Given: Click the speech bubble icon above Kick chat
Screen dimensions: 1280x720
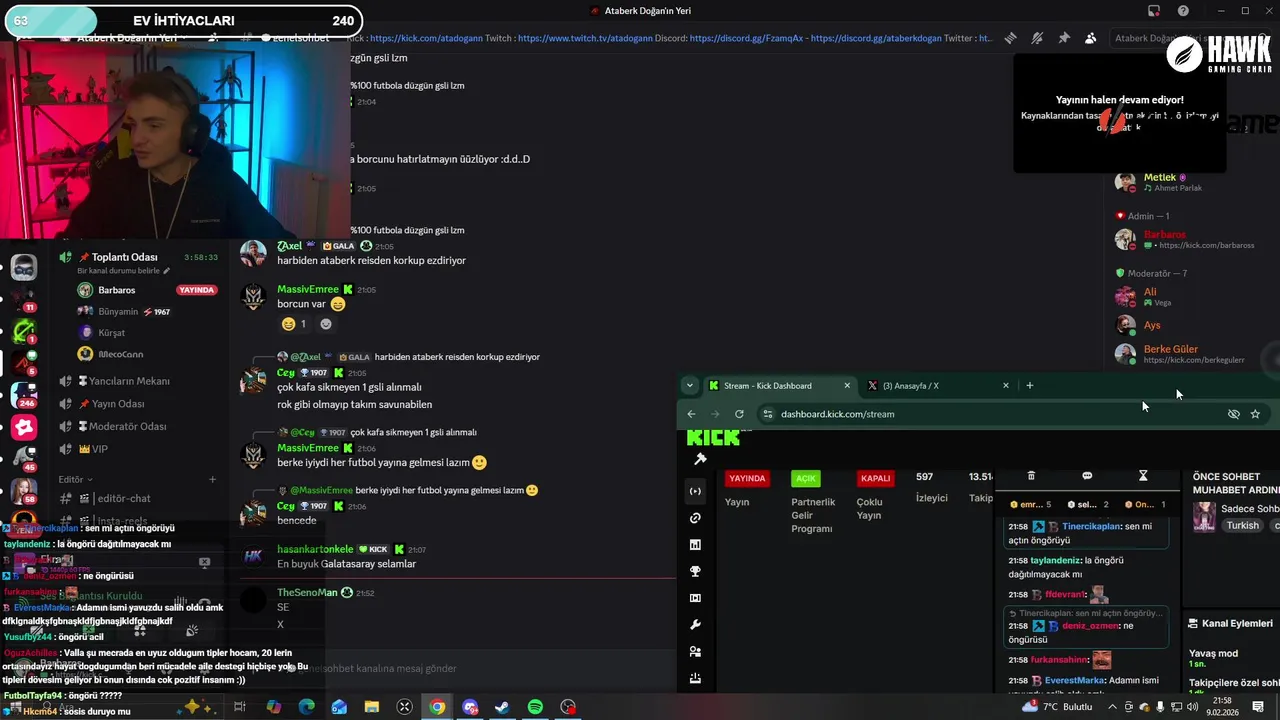Looking at the screenshot, I should 1087,476.
